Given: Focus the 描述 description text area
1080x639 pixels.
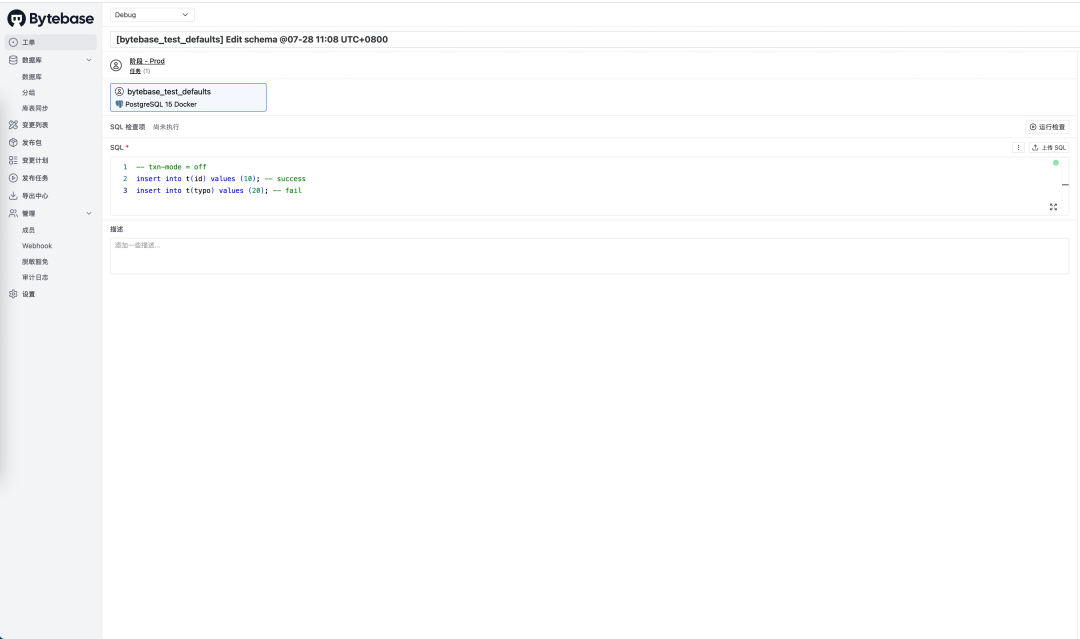Looking at the screenshot, I should click(x=590, y=256).
